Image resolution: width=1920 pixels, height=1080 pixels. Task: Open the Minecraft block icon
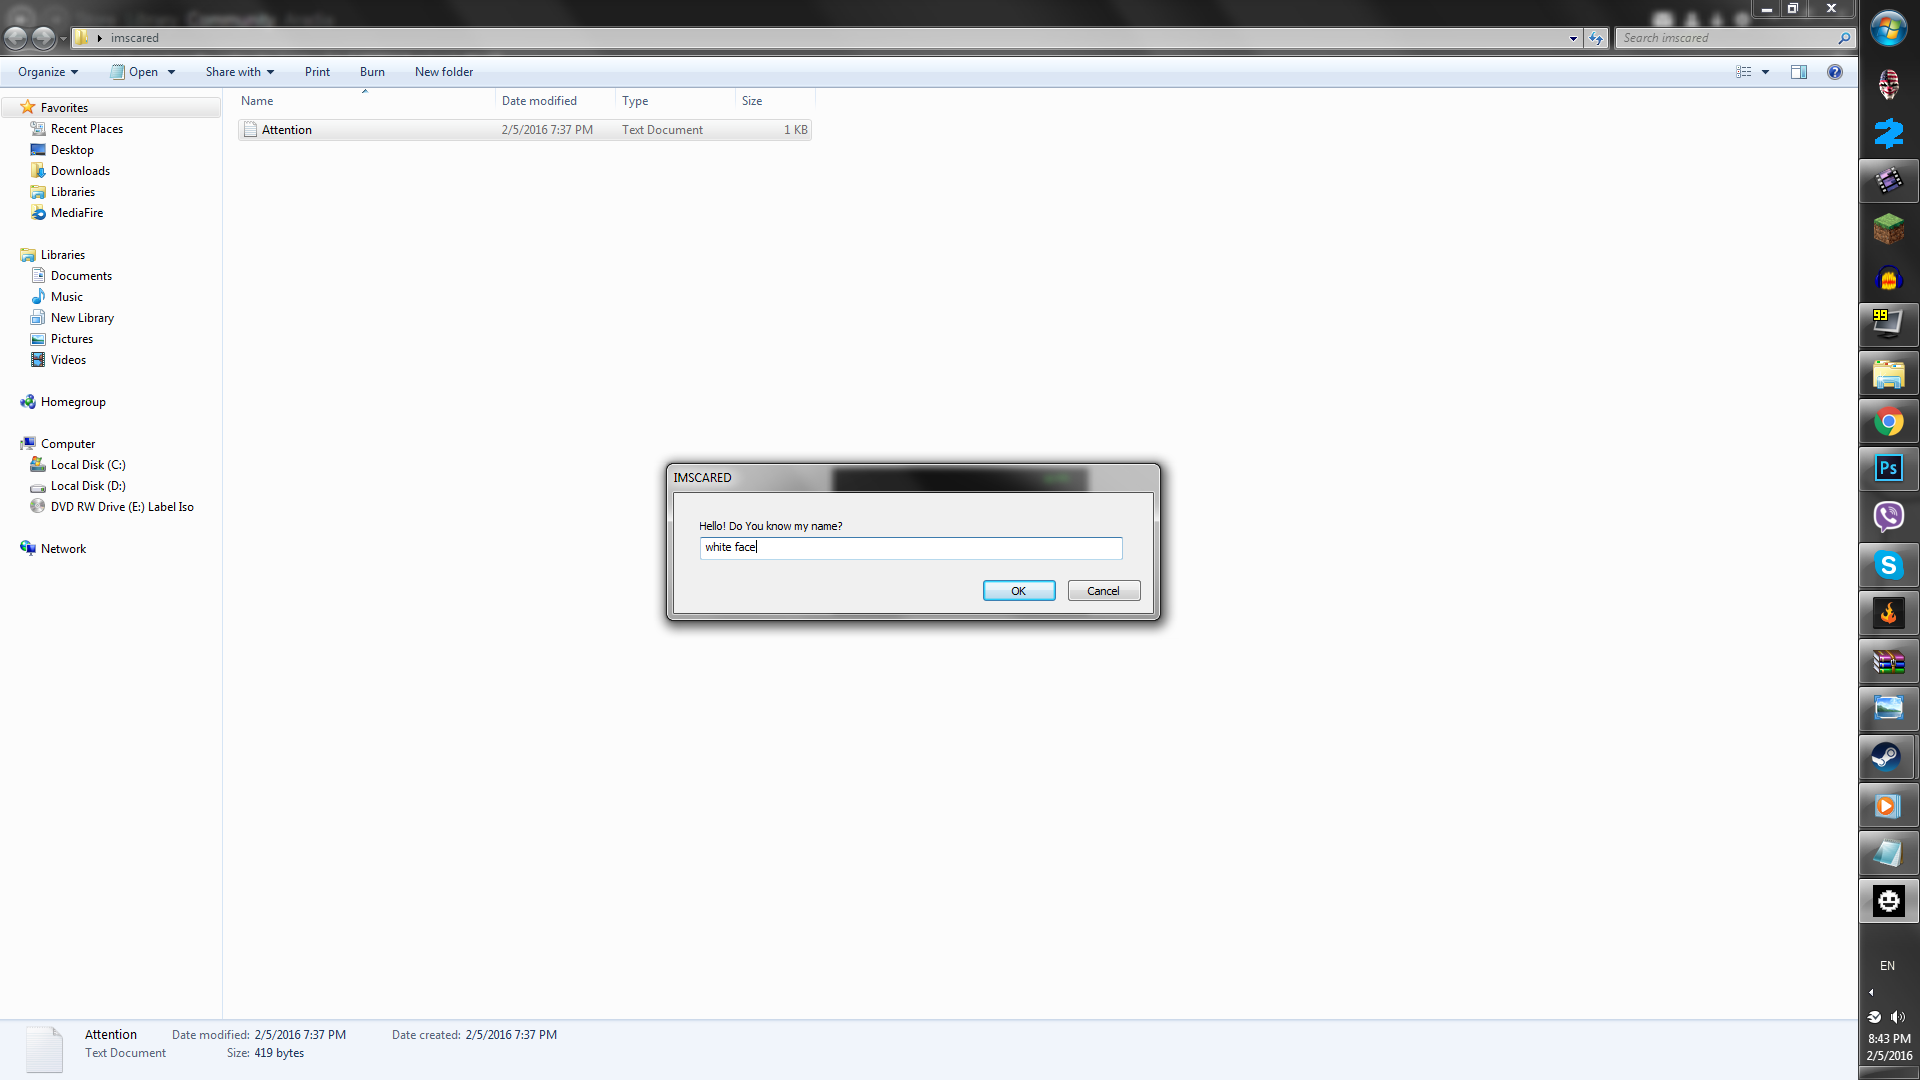(1888, 229)
